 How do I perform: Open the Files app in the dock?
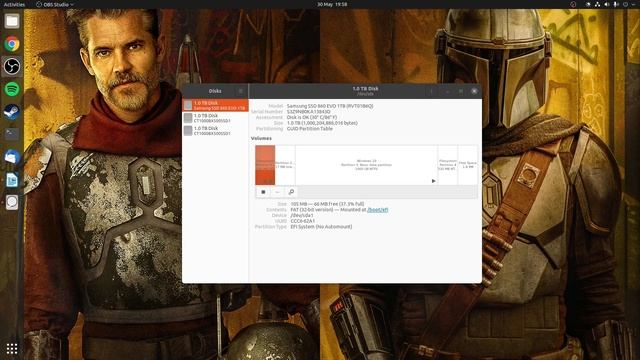(x=12, y=21)
